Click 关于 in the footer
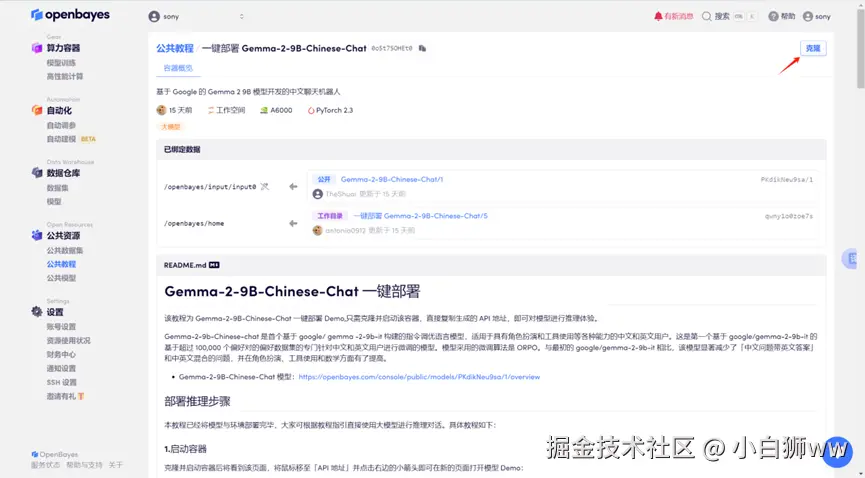Screen dimensions: 865x478 (115, 465)
